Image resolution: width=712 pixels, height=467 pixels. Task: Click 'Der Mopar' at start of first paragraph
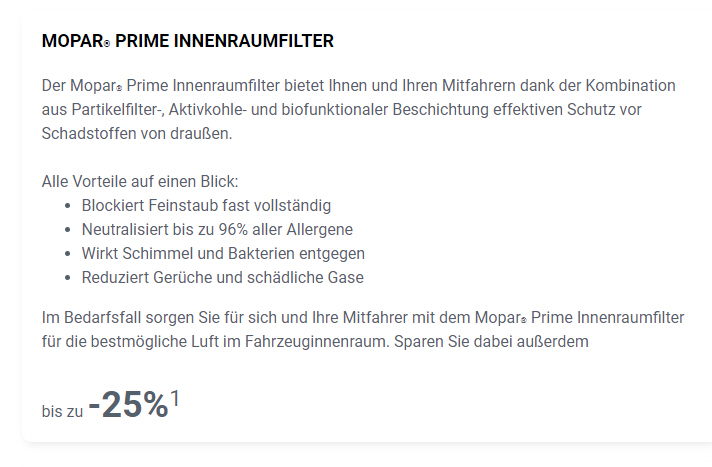pos(79,85)
